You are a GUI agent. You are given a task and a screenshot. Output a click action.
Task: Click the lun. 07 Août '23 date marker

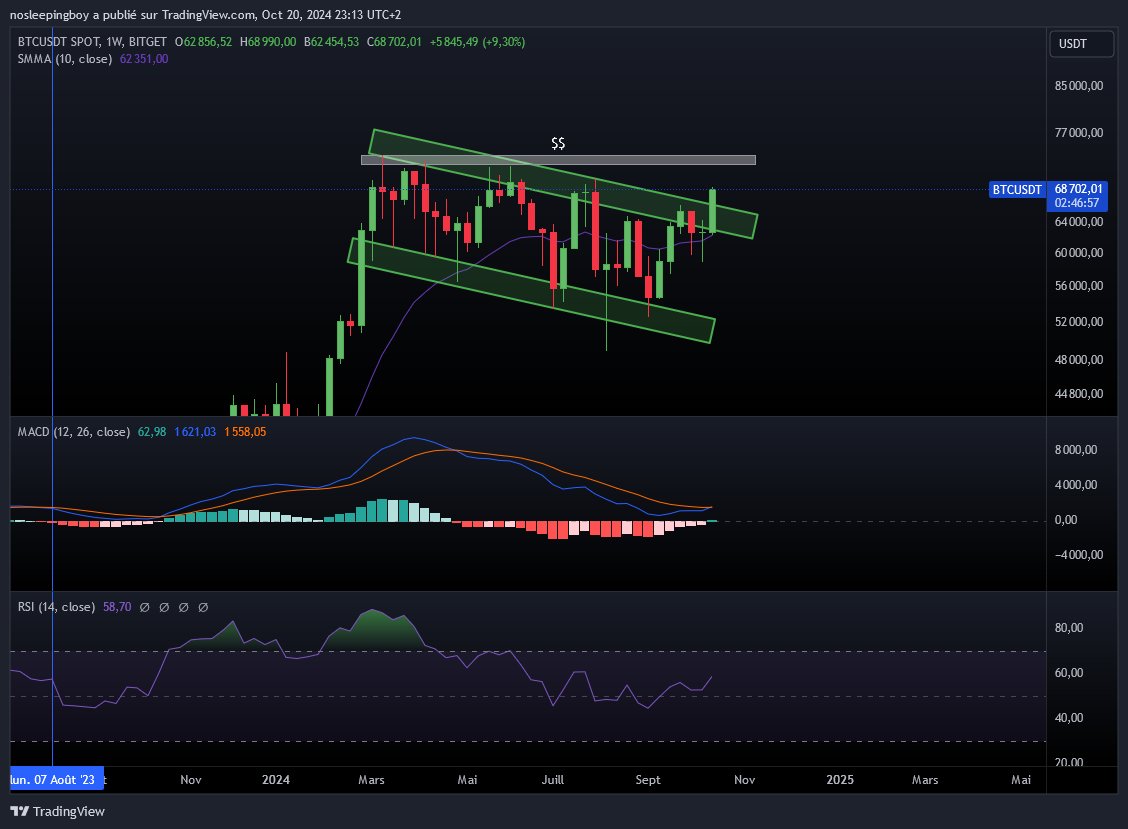(x=57, y=779)
